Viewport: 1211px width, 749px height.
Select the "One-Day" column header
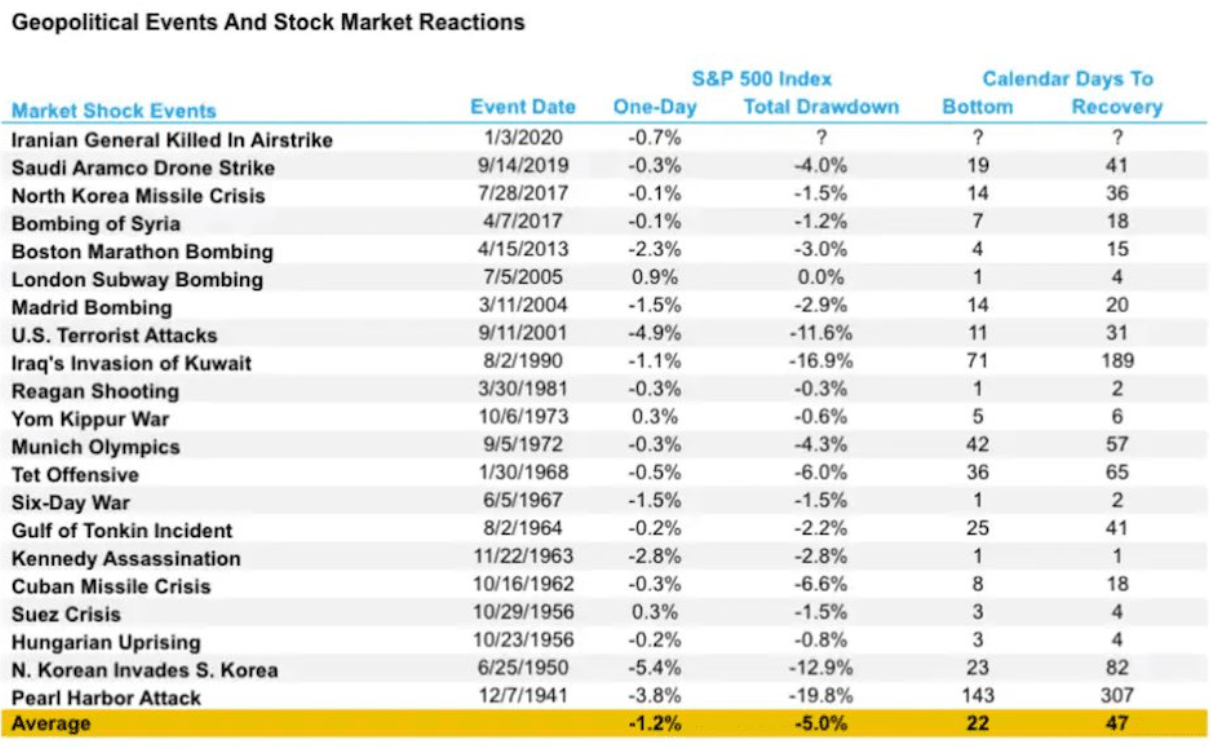(x=654, y=107)
